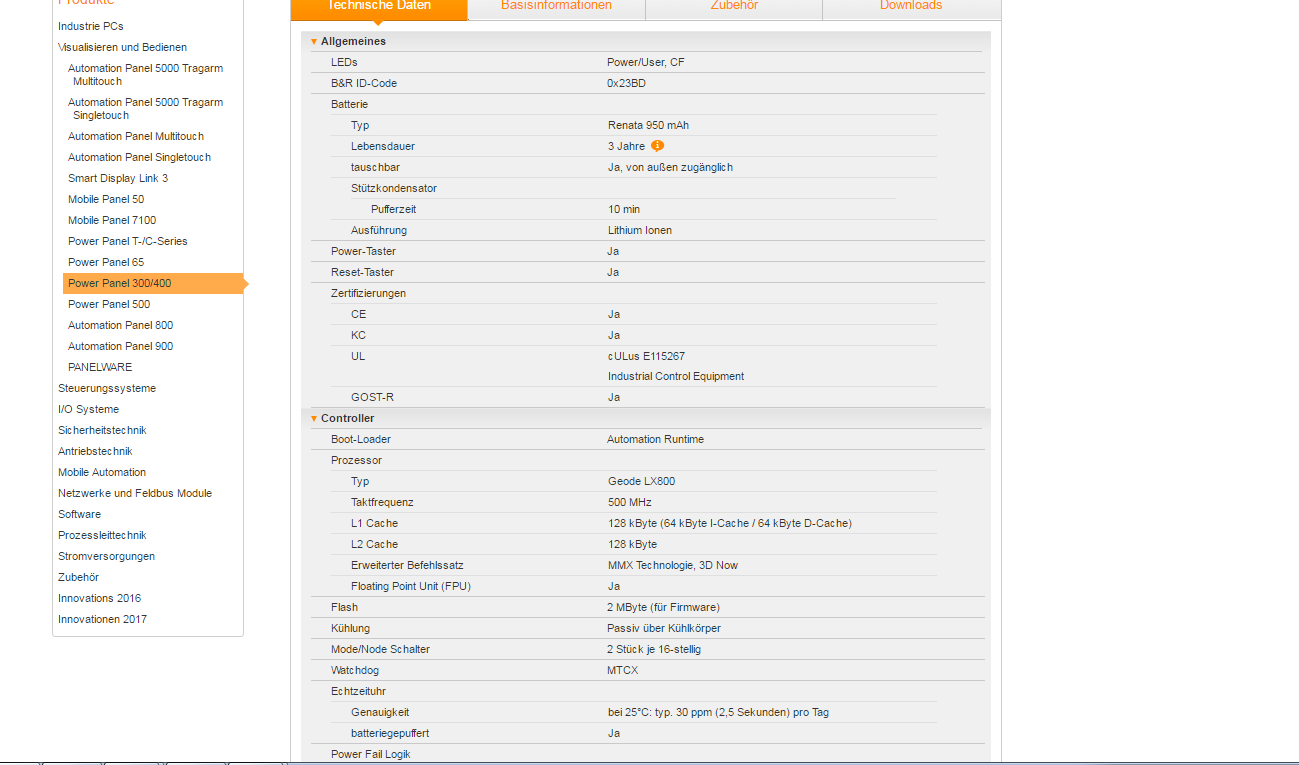Screen dimensions: 1299x765
Task: Select highlighted Power Panel 300/400 item
Action: 153,283
